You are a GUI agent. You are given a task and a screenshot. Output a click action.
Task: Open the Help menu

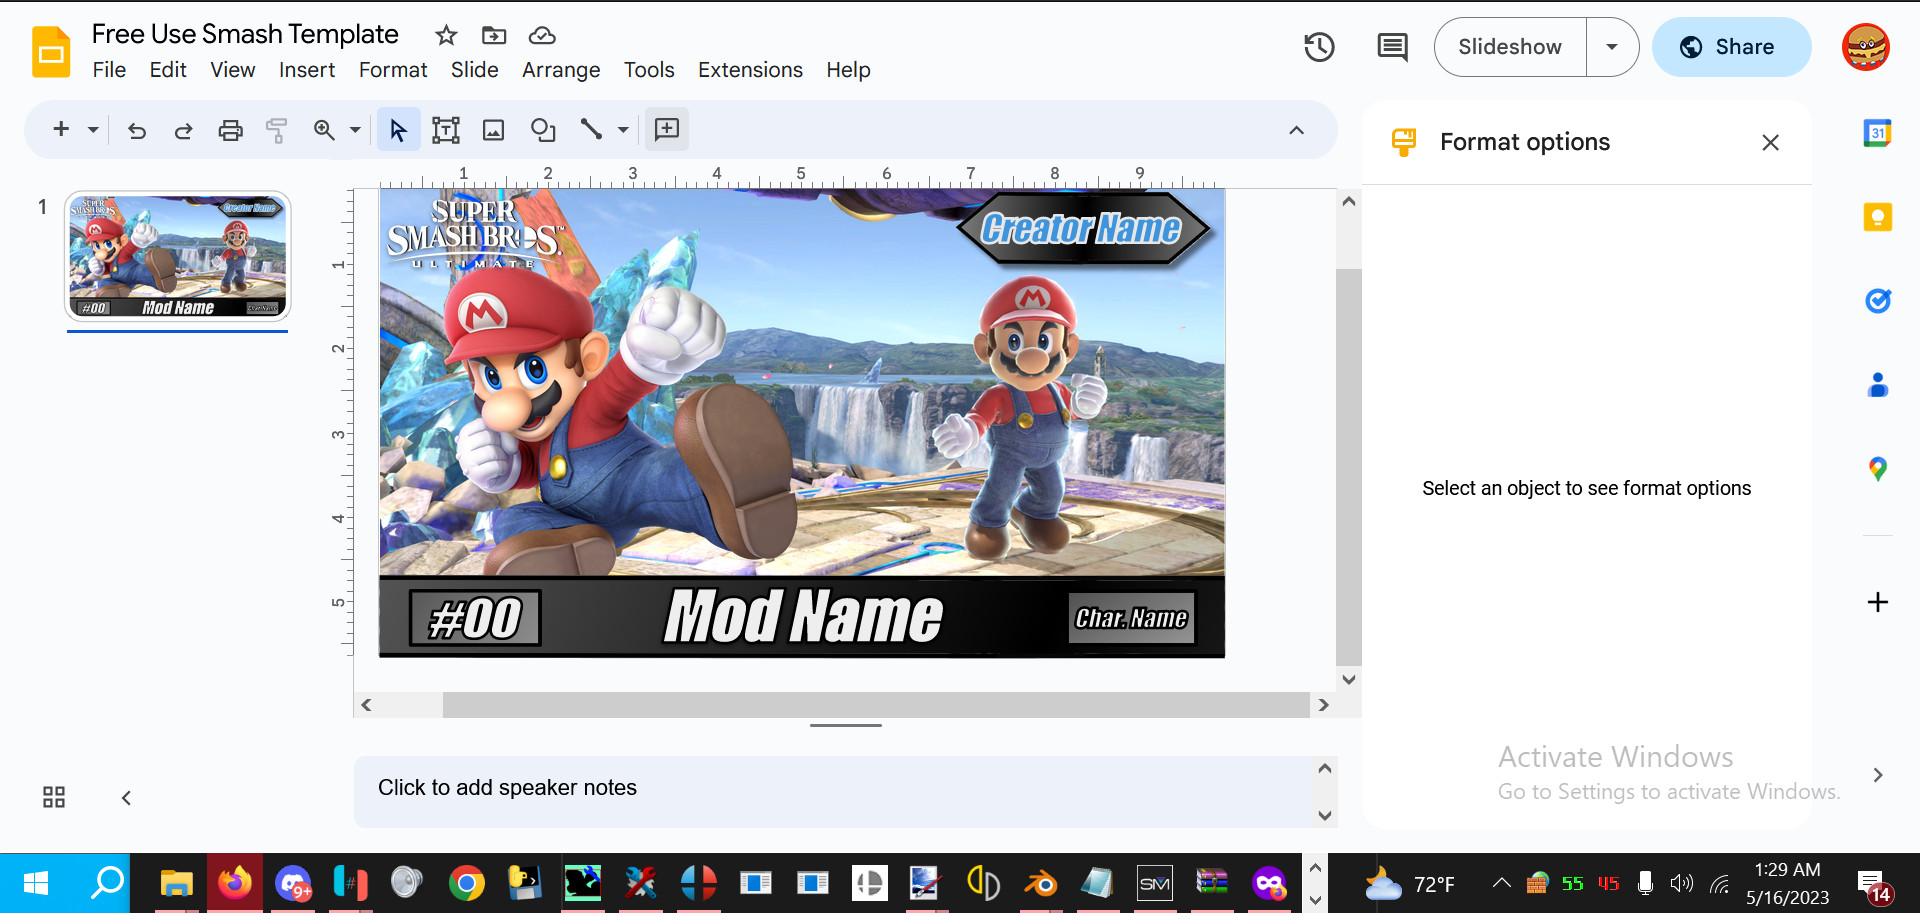848,70
